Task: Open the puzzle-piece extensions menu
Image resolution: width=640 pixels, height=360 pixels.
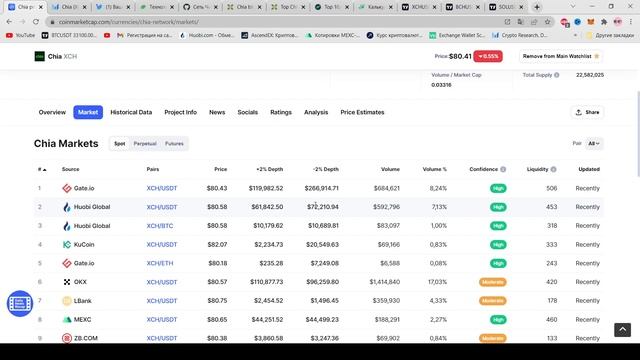Action: click(x=604, y=22)
